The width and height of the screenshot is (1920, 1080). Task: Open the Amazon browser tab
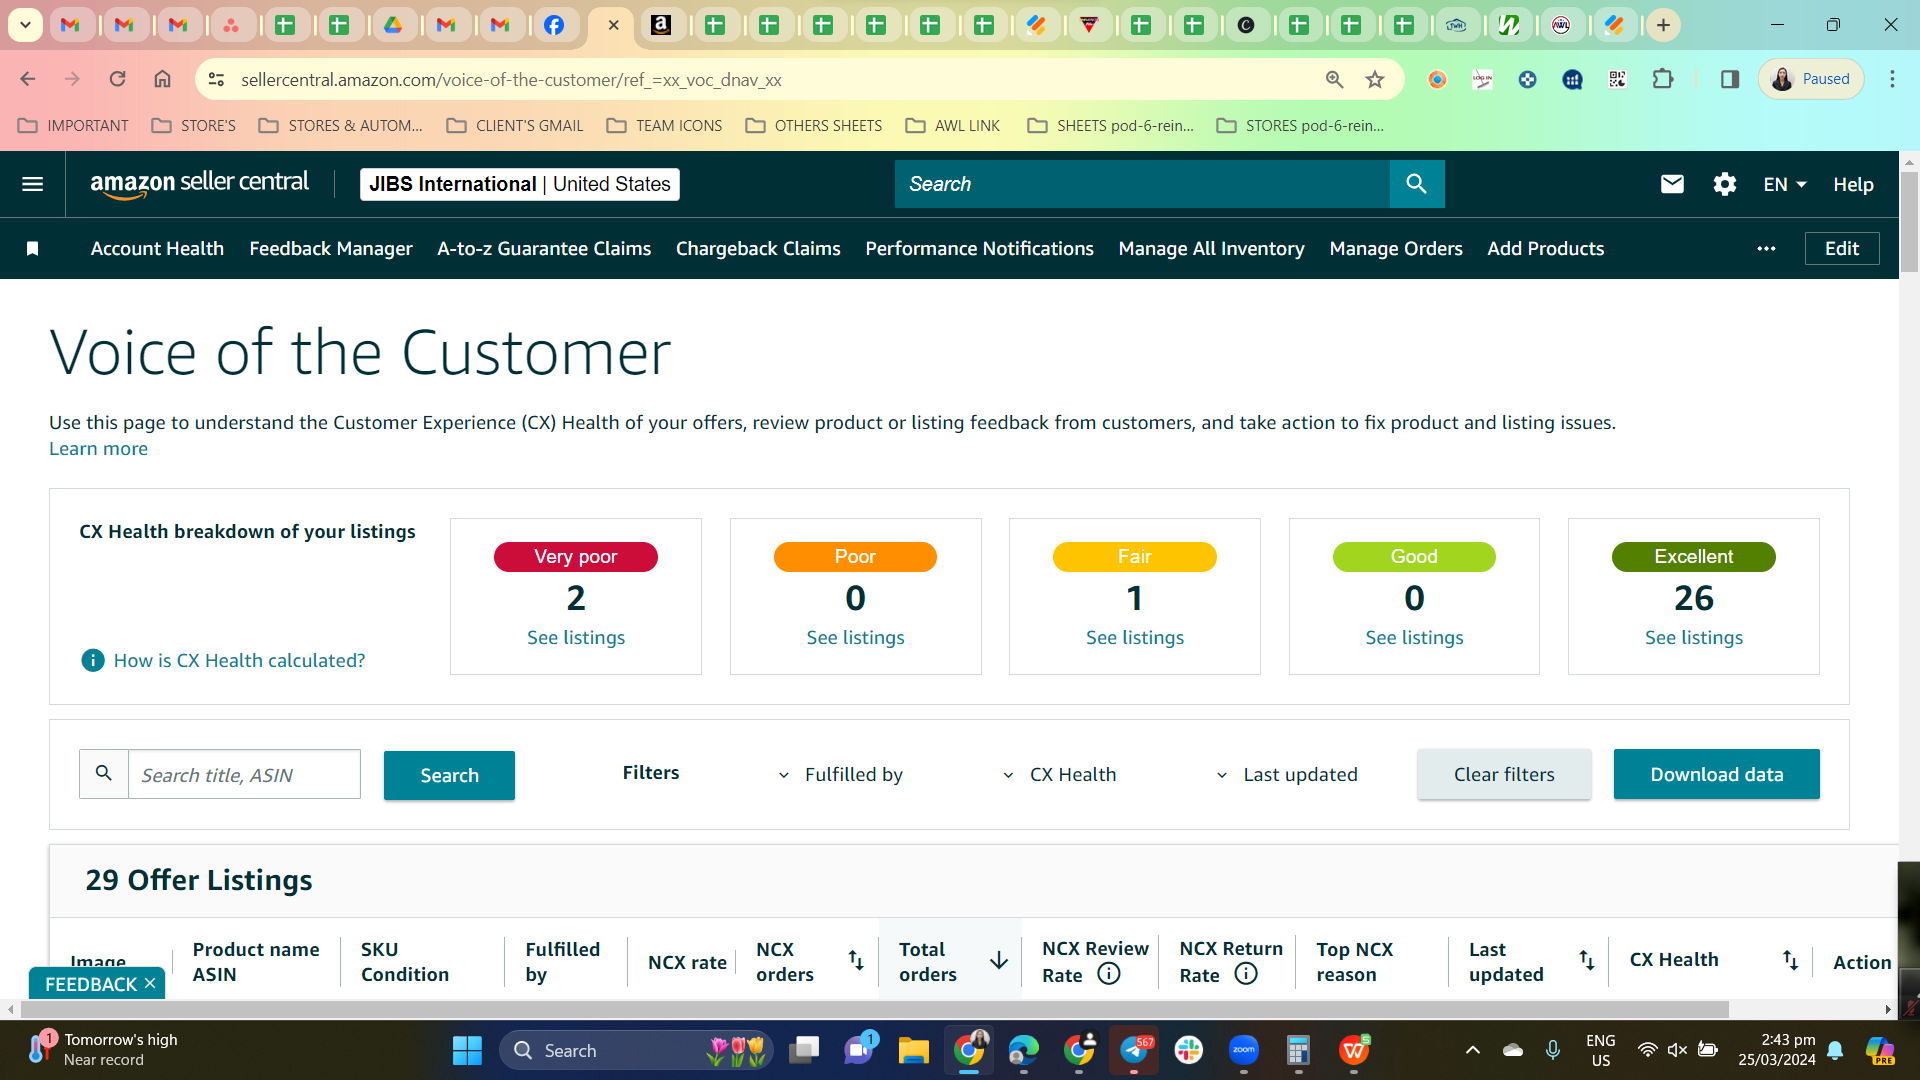click(x=661, y=25)
